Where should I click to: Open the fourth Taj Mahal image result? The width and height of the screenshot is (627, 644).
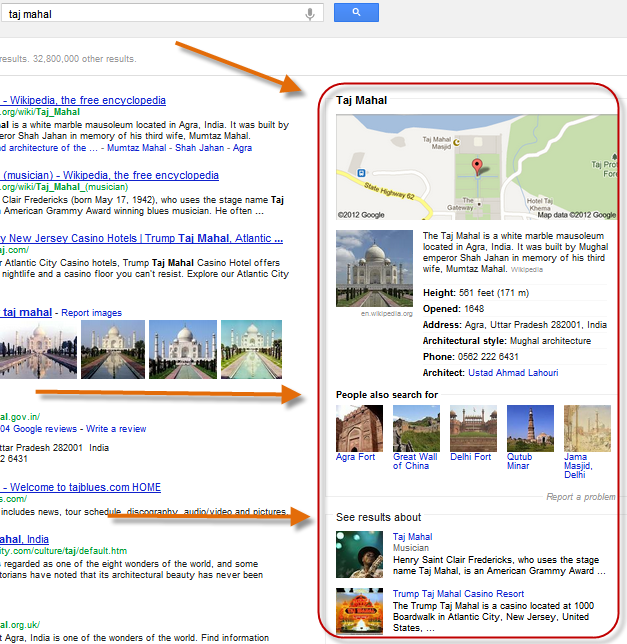tap(251, 349)
